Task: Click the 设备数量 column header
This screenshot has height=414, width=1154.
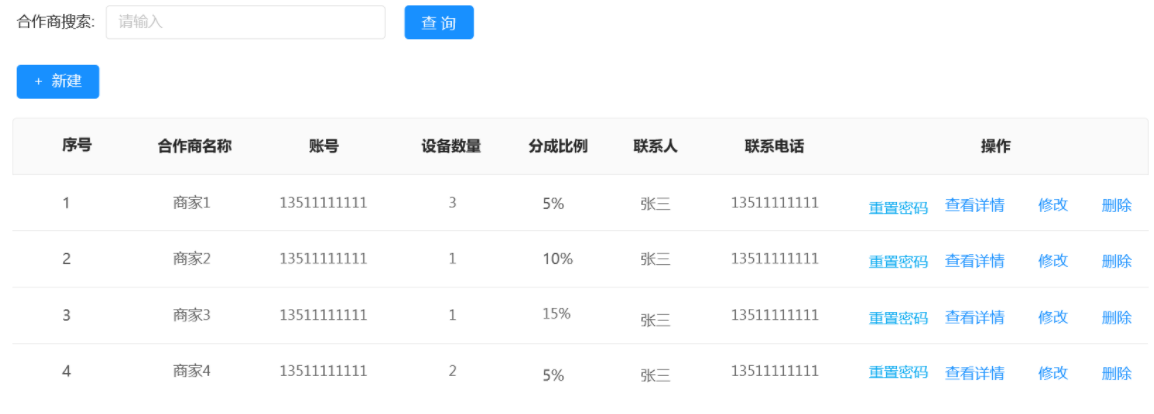Action: (x=451, y=146)
